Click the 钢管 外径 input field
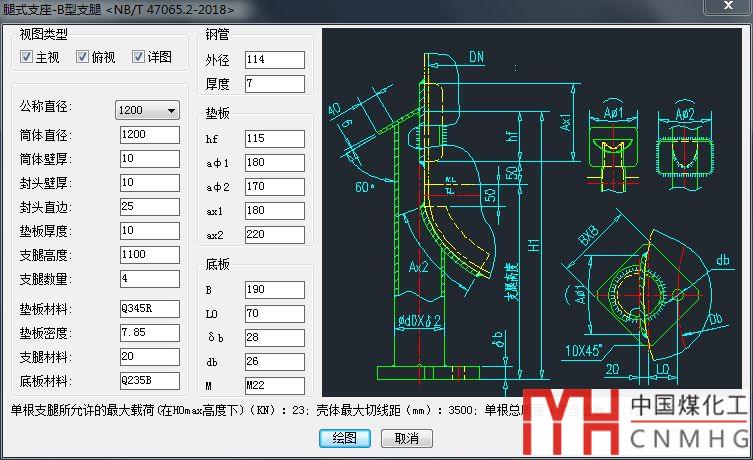The image size is (753, 460). coord(275,60)
